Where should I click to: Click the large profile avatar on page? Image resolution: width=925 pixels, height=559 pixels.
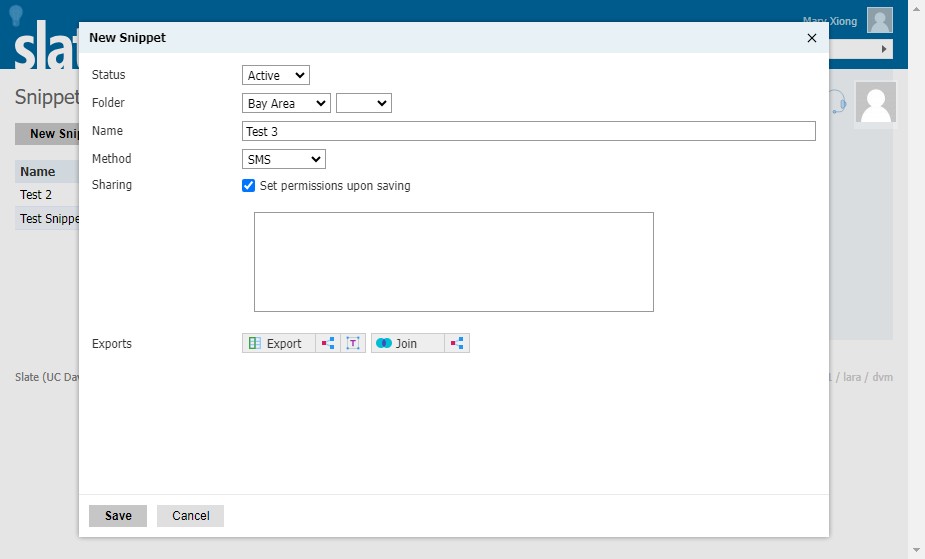click(x=876, y=103)
